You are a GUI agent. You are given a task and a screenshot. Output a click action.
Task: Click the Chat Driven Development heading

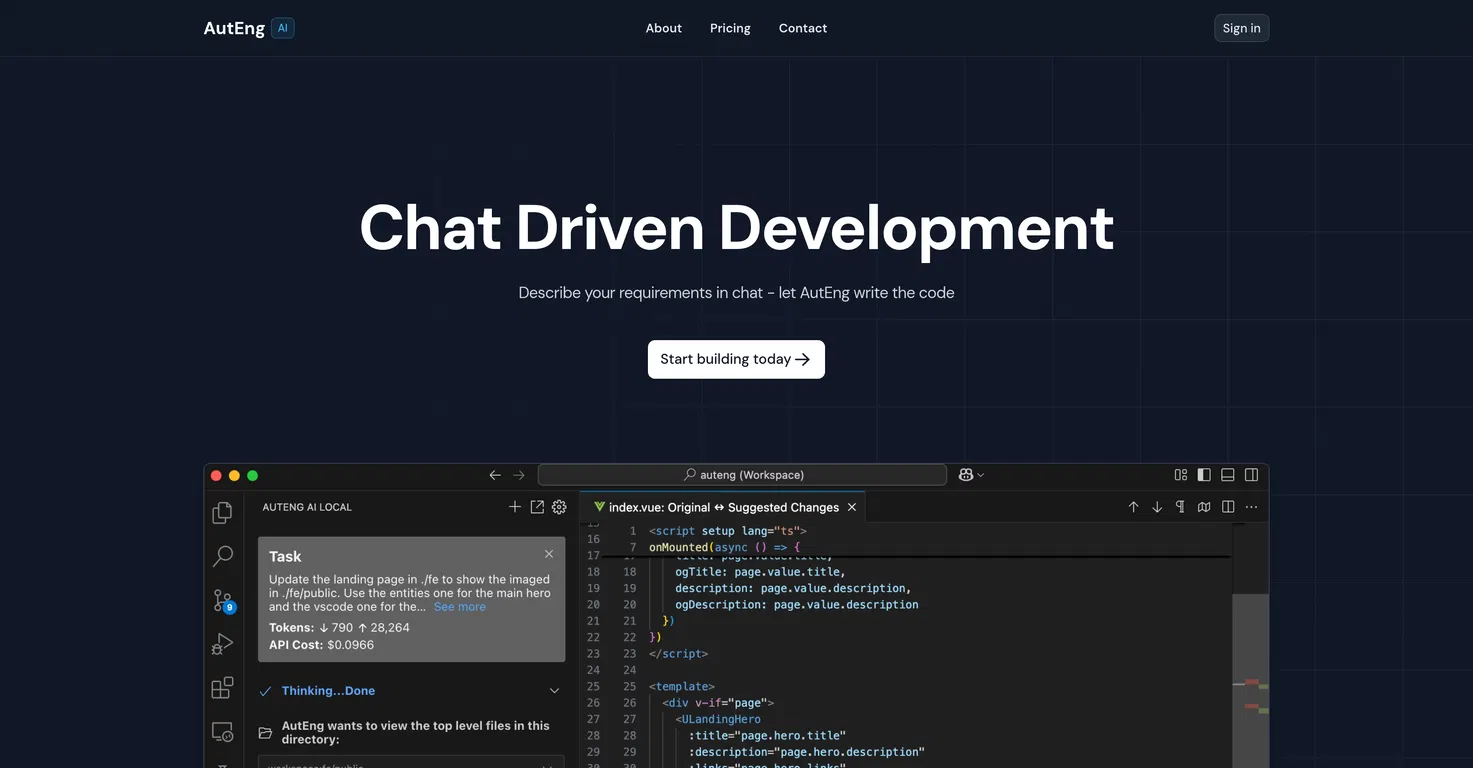(x=737, y=228)
